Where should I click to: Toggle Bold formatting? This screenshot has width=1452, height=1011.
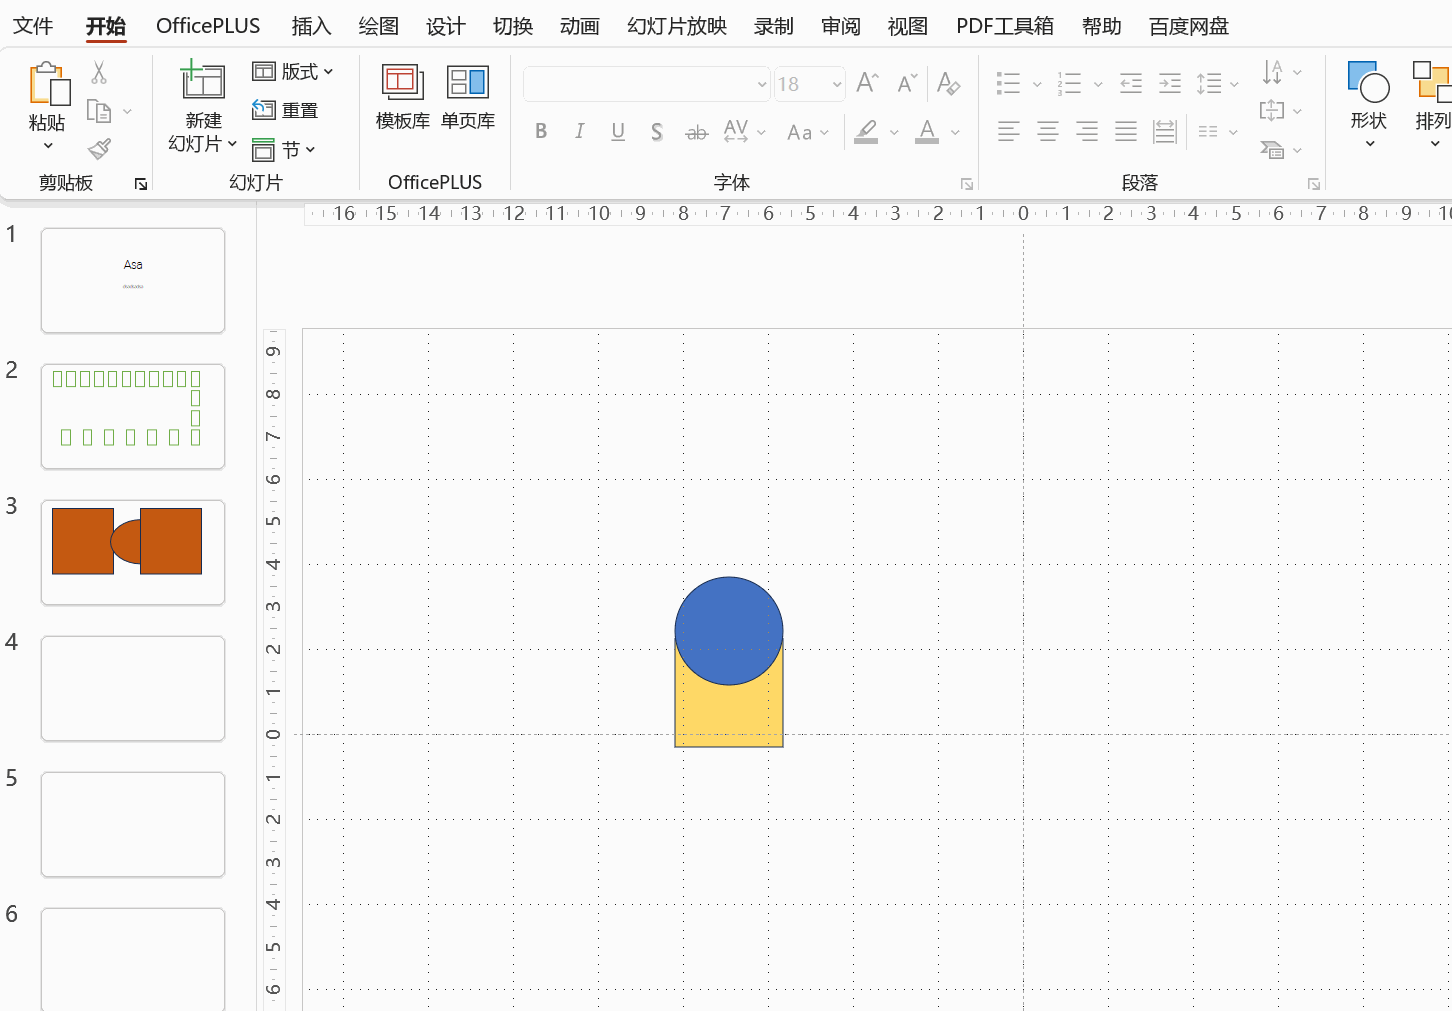pyautogui.click(x=541, y=131)
